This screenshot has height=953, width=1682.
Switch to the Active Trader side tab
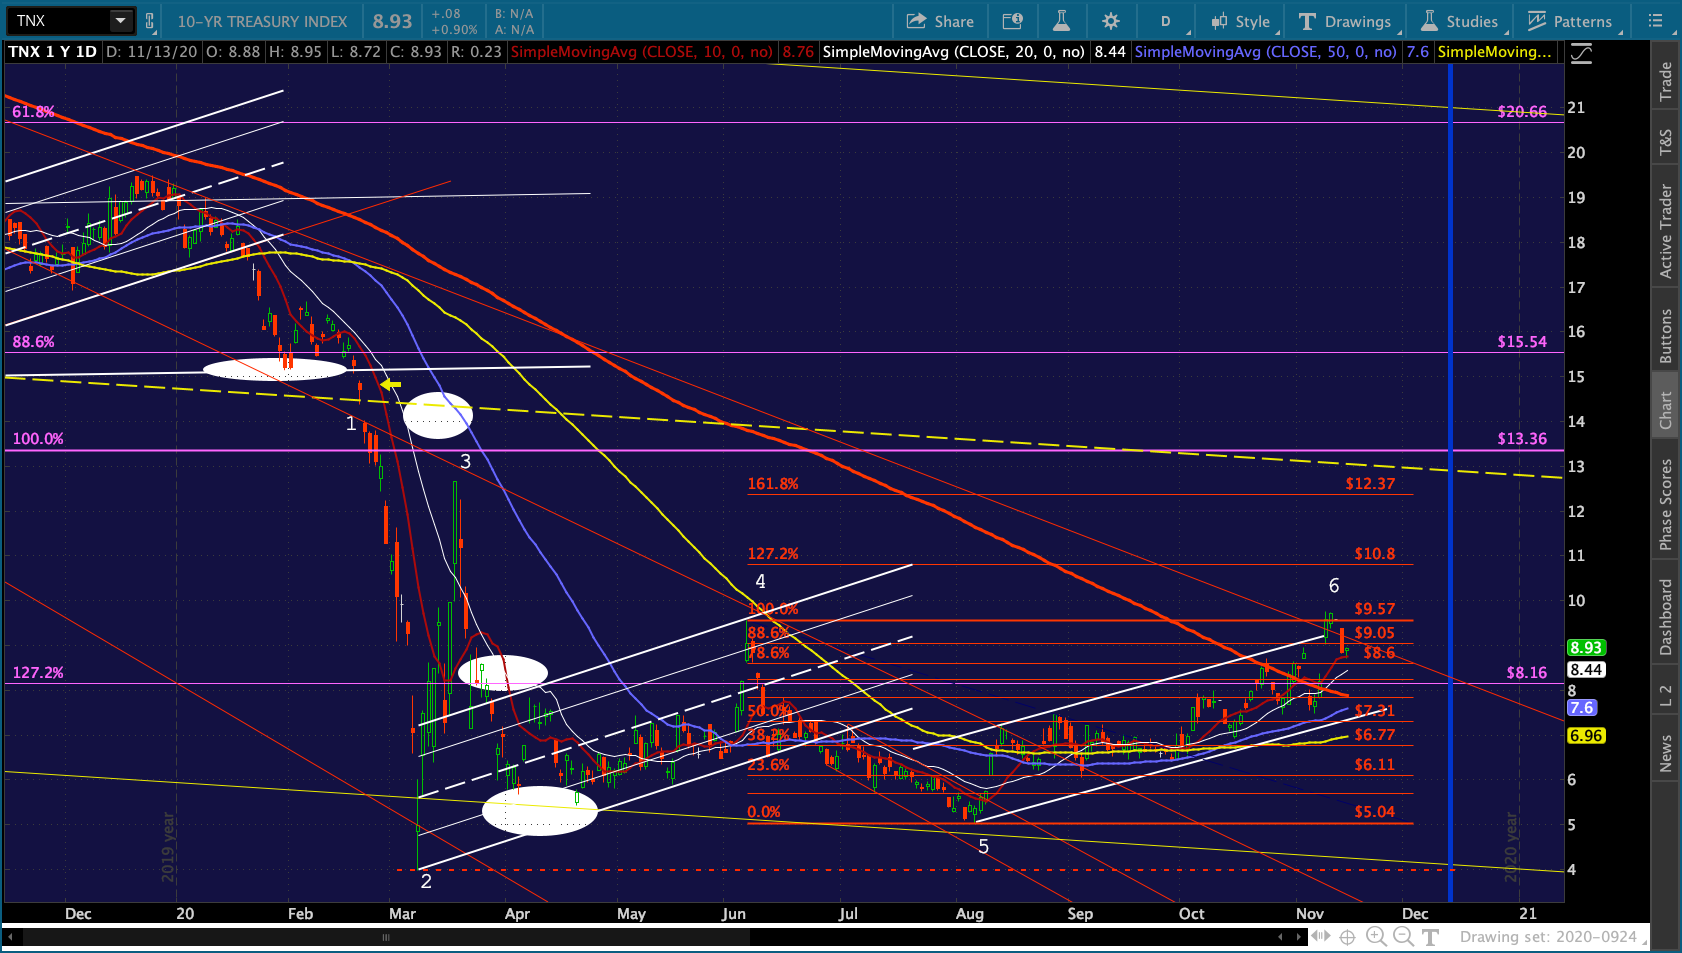tap(1666, 231)
